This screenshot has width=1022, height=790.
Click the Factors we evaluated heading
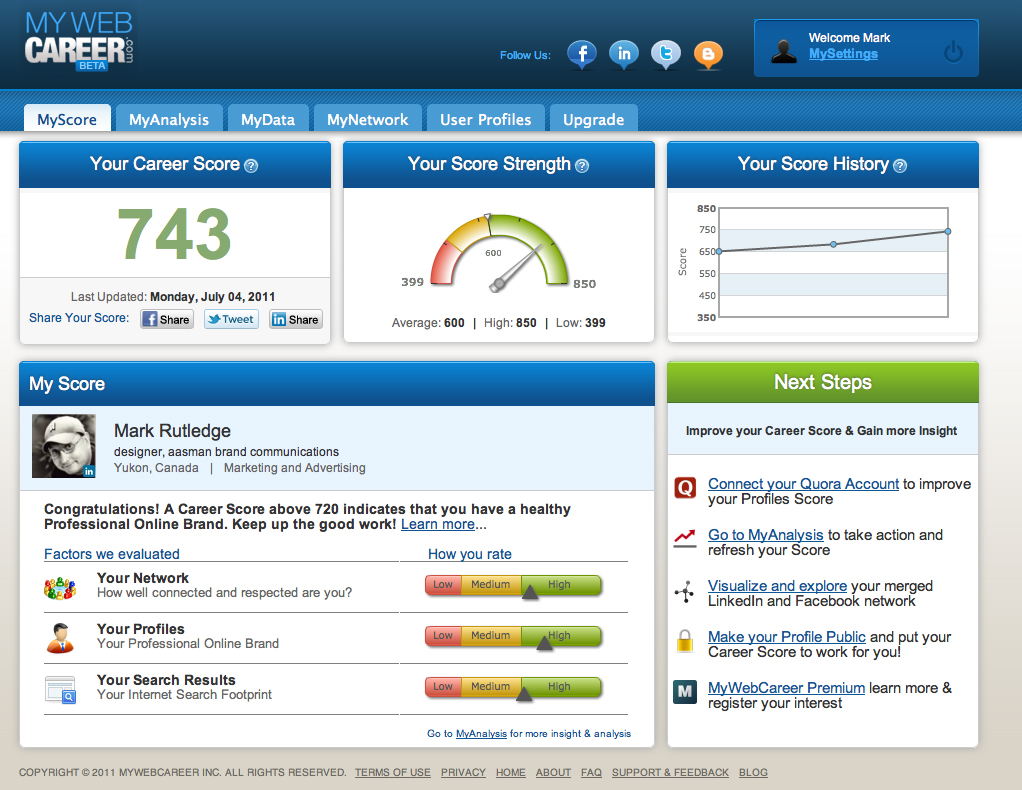point(111,554)
